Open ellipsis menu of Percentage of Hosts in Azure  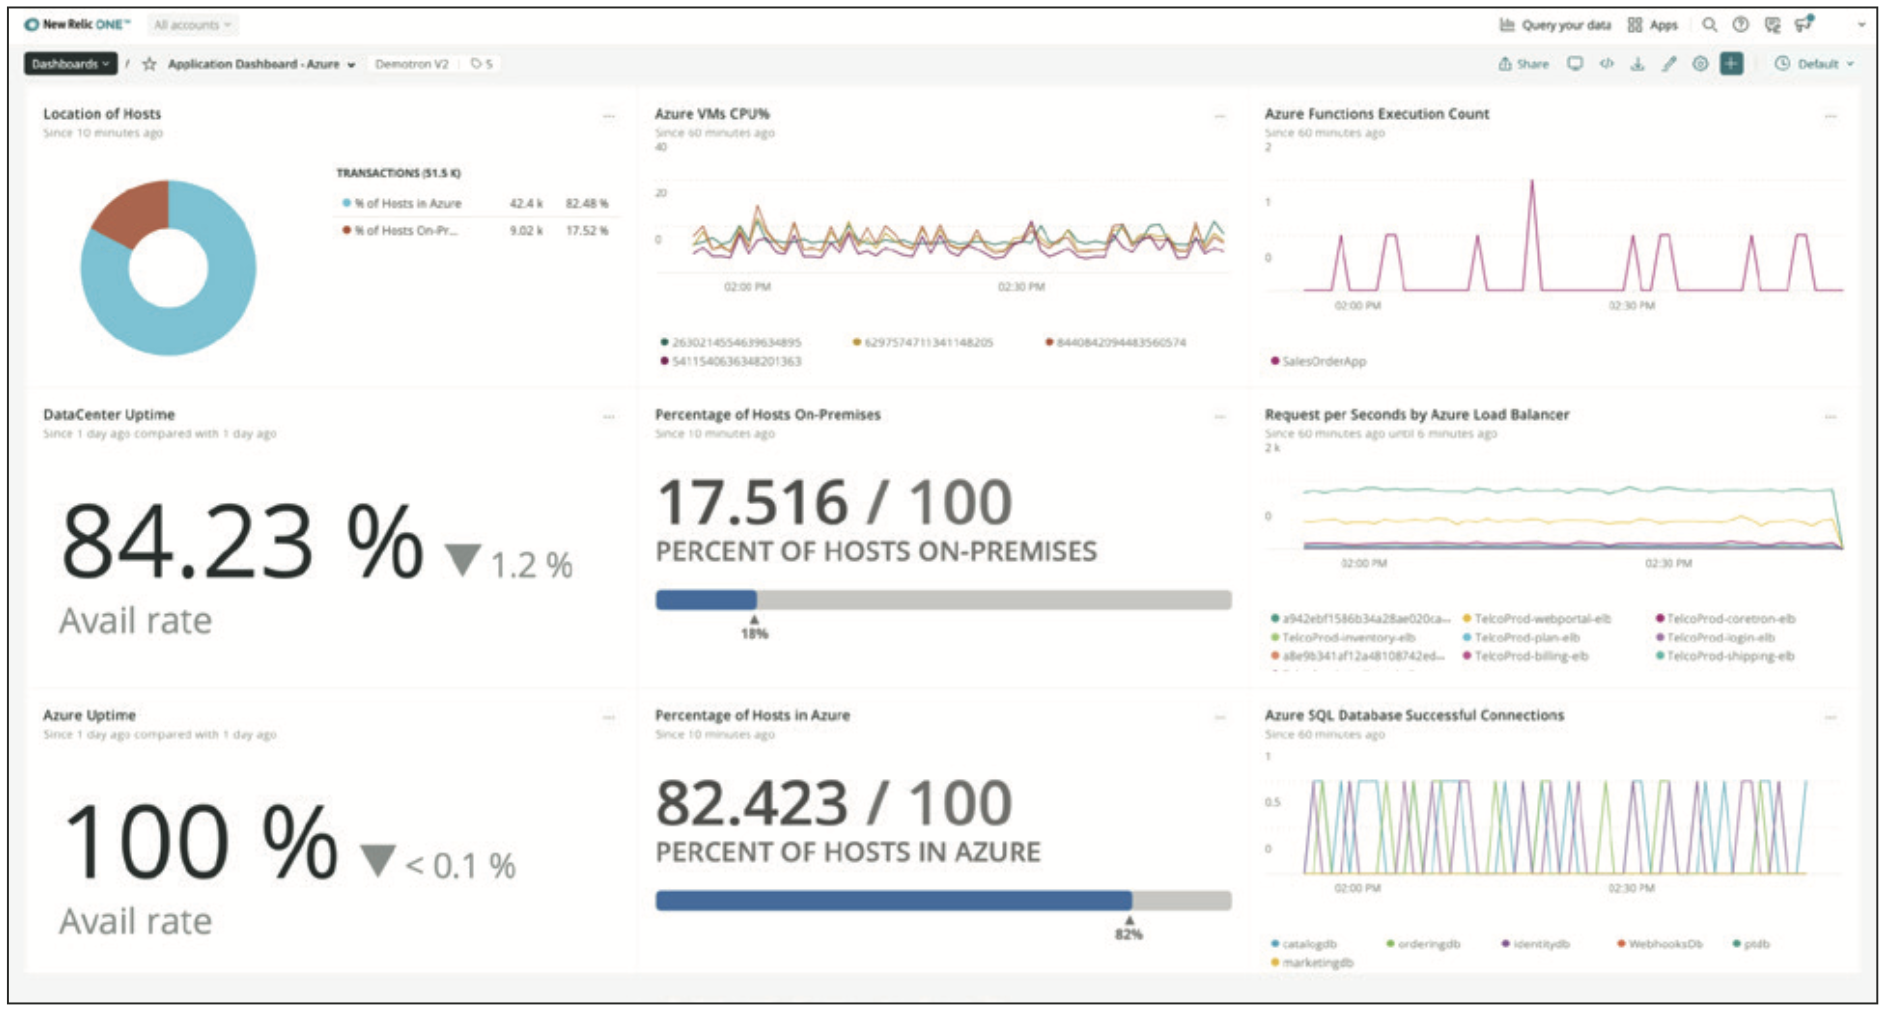click(x=1219, y=717)
